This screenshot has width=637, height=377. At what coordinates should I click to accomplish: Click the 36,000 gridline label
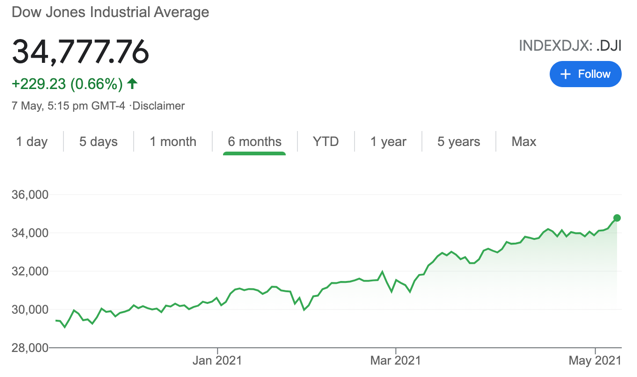tap(30, 195)
